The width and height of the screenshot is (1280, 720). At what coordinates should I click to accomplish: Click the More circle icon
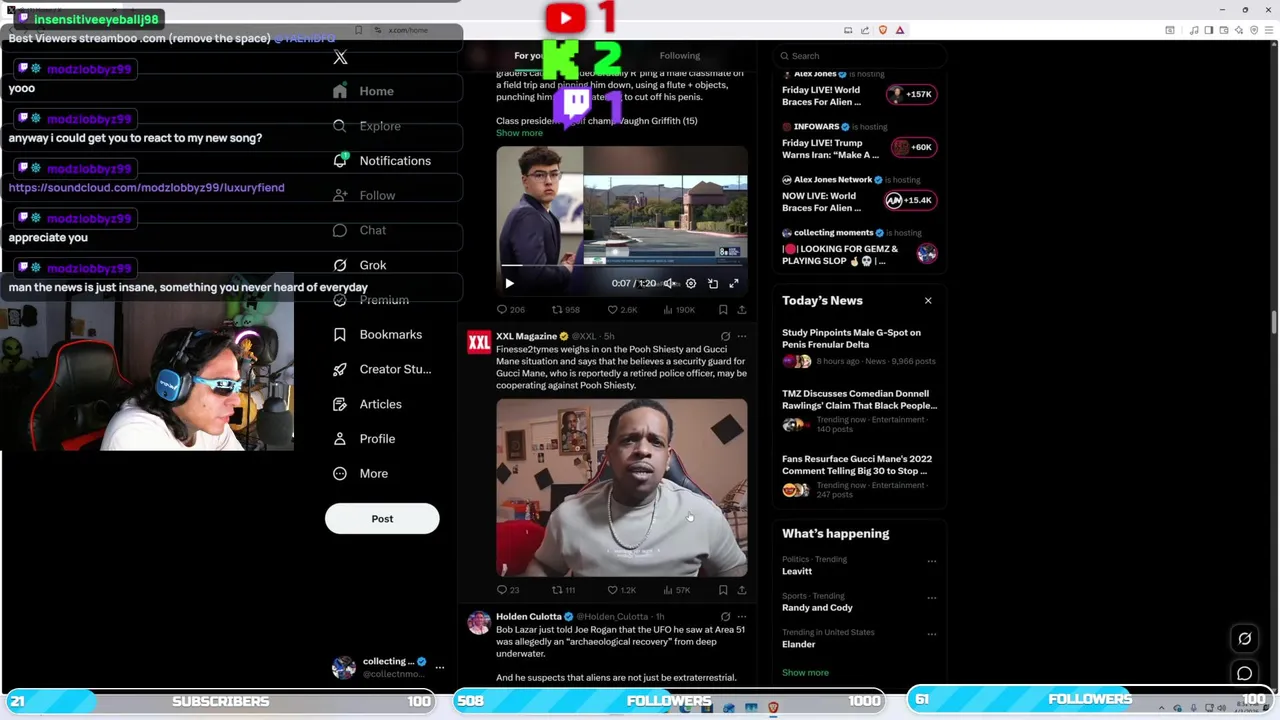340,473
